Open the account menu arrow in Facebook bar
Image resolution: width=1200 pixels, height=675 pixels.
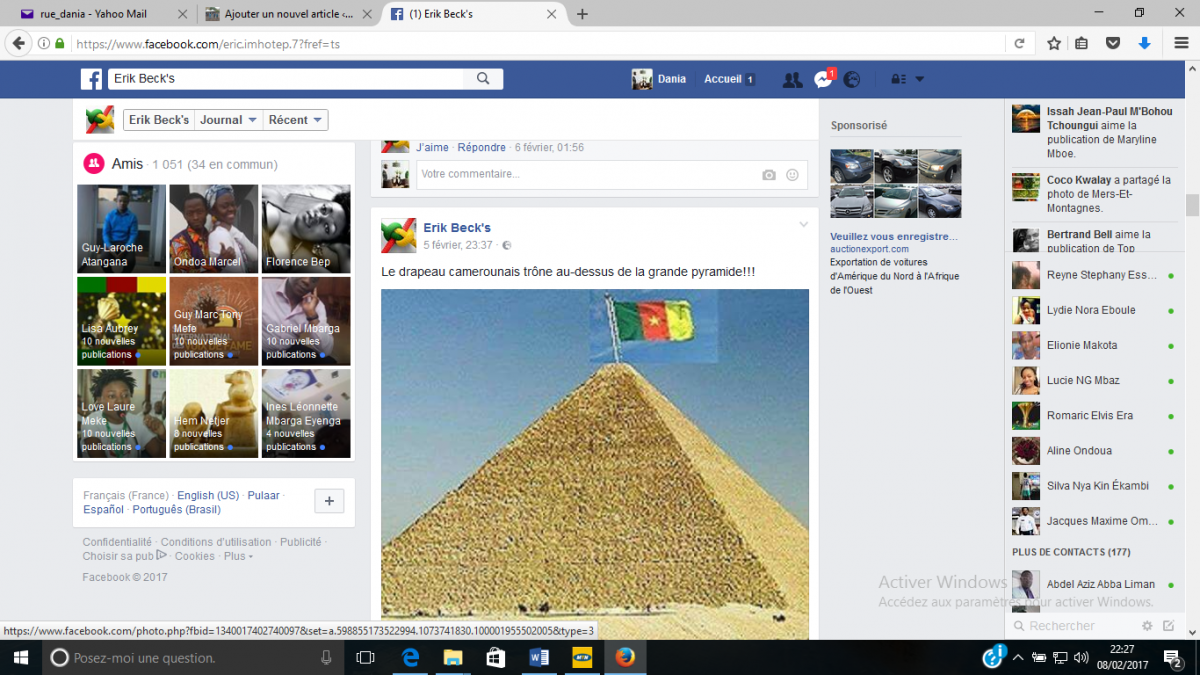[x=920, y=80]
